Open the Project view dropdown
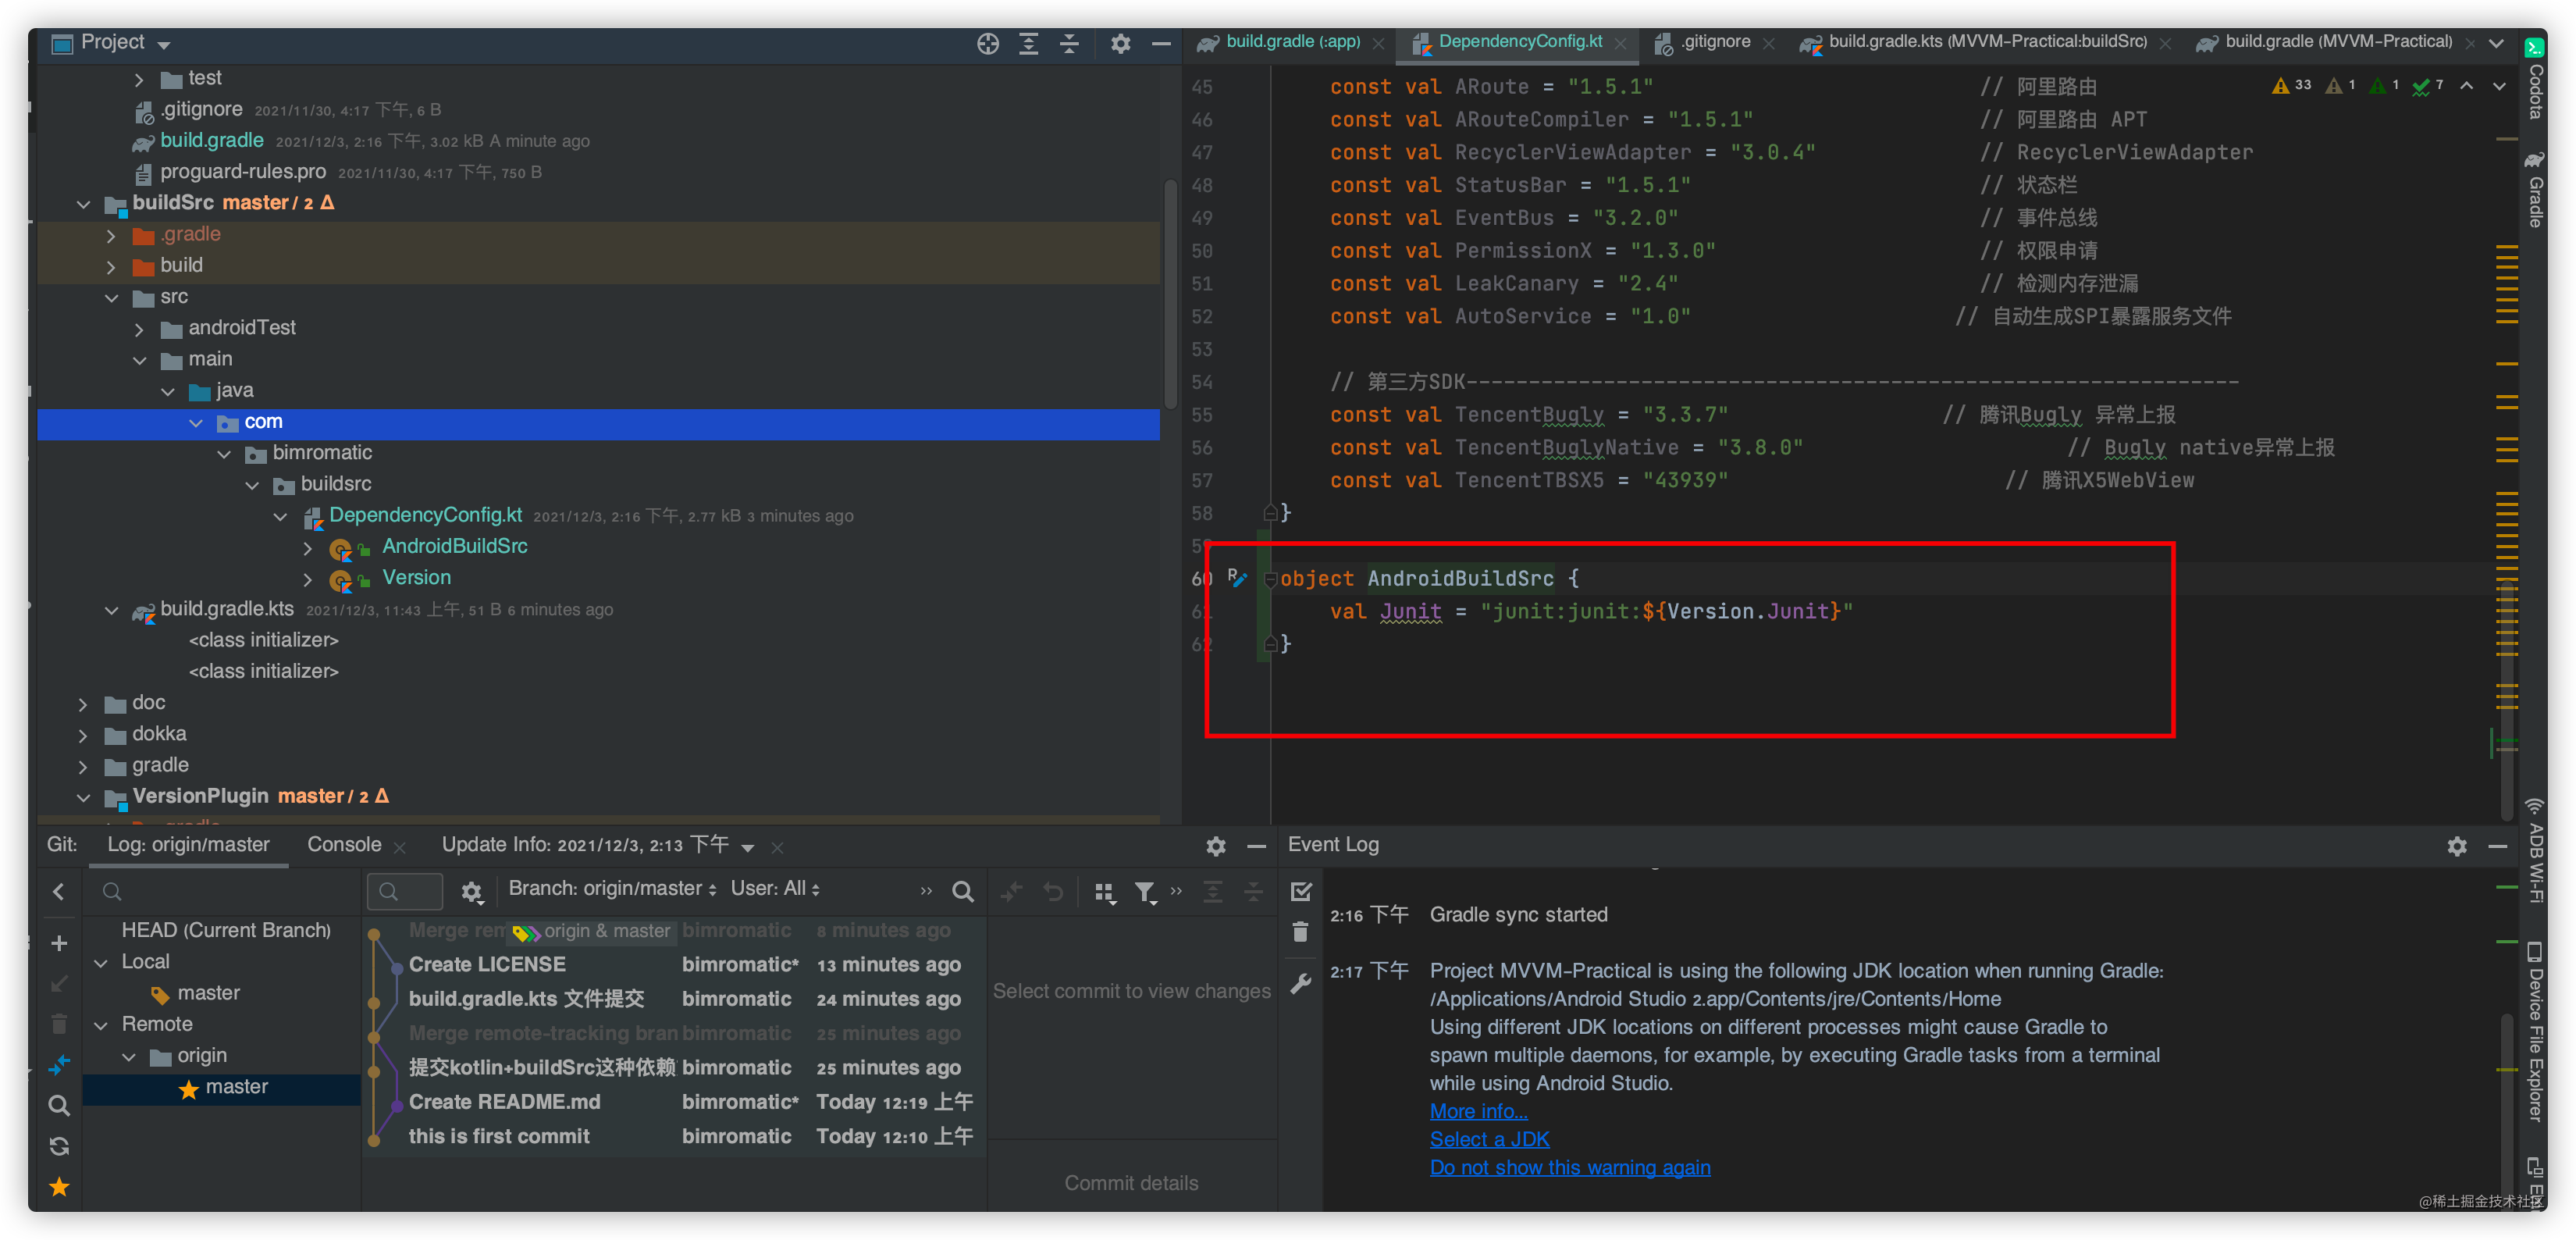The image size is (2576, 1240). point(164,45)
